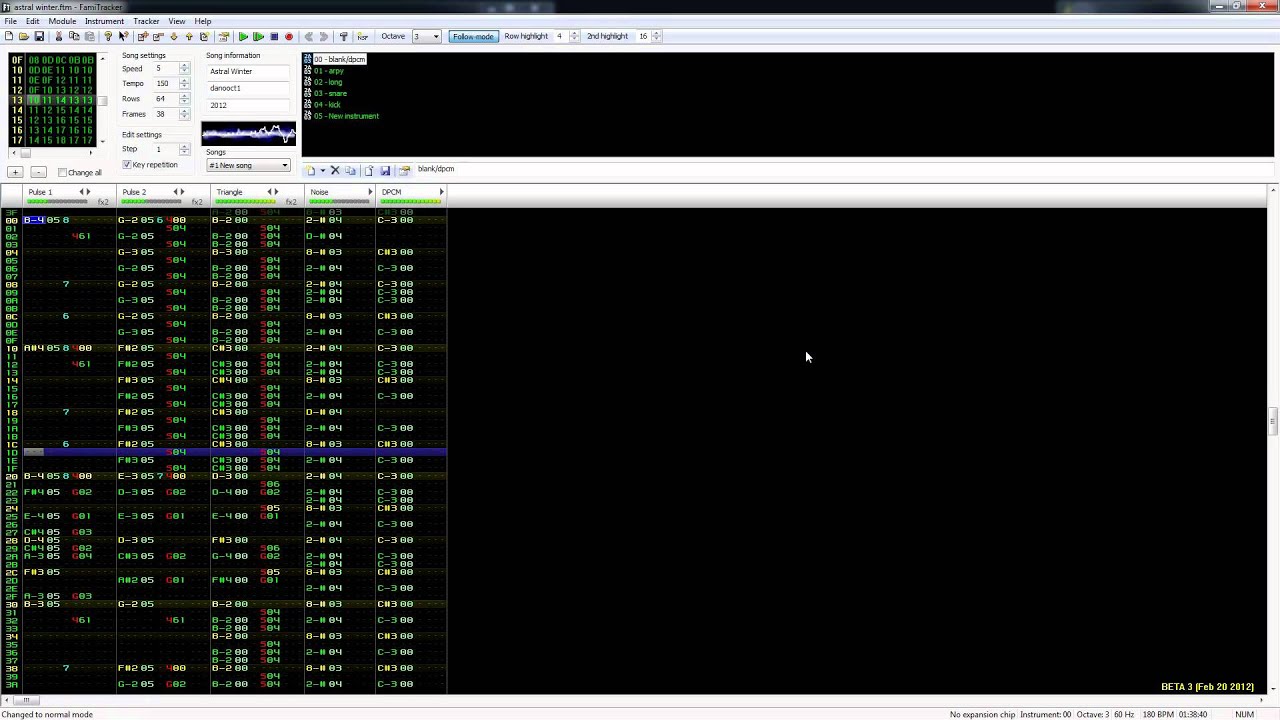Open the Help menu
The width and height of the screenshot is (1280, 720).
[203, 21]
